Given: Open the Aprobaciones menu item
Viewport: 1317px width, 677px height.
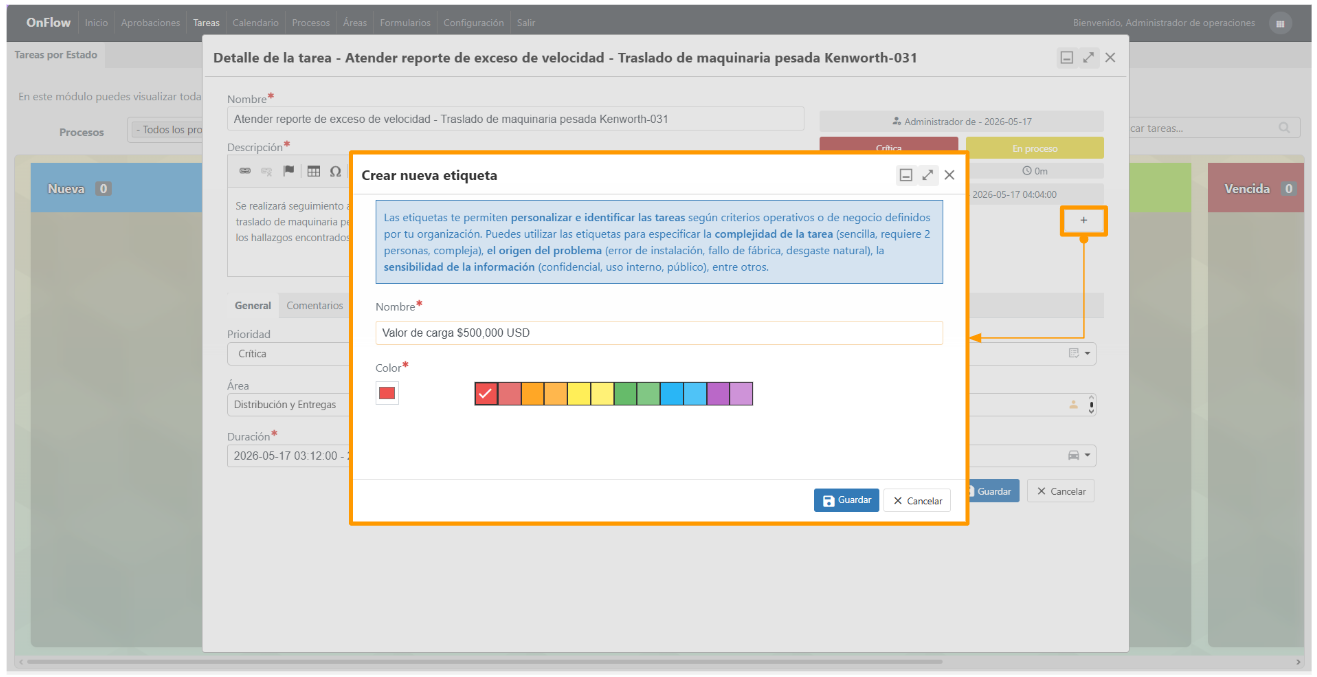Looking at the screenshot, I should tap(151, 23).
